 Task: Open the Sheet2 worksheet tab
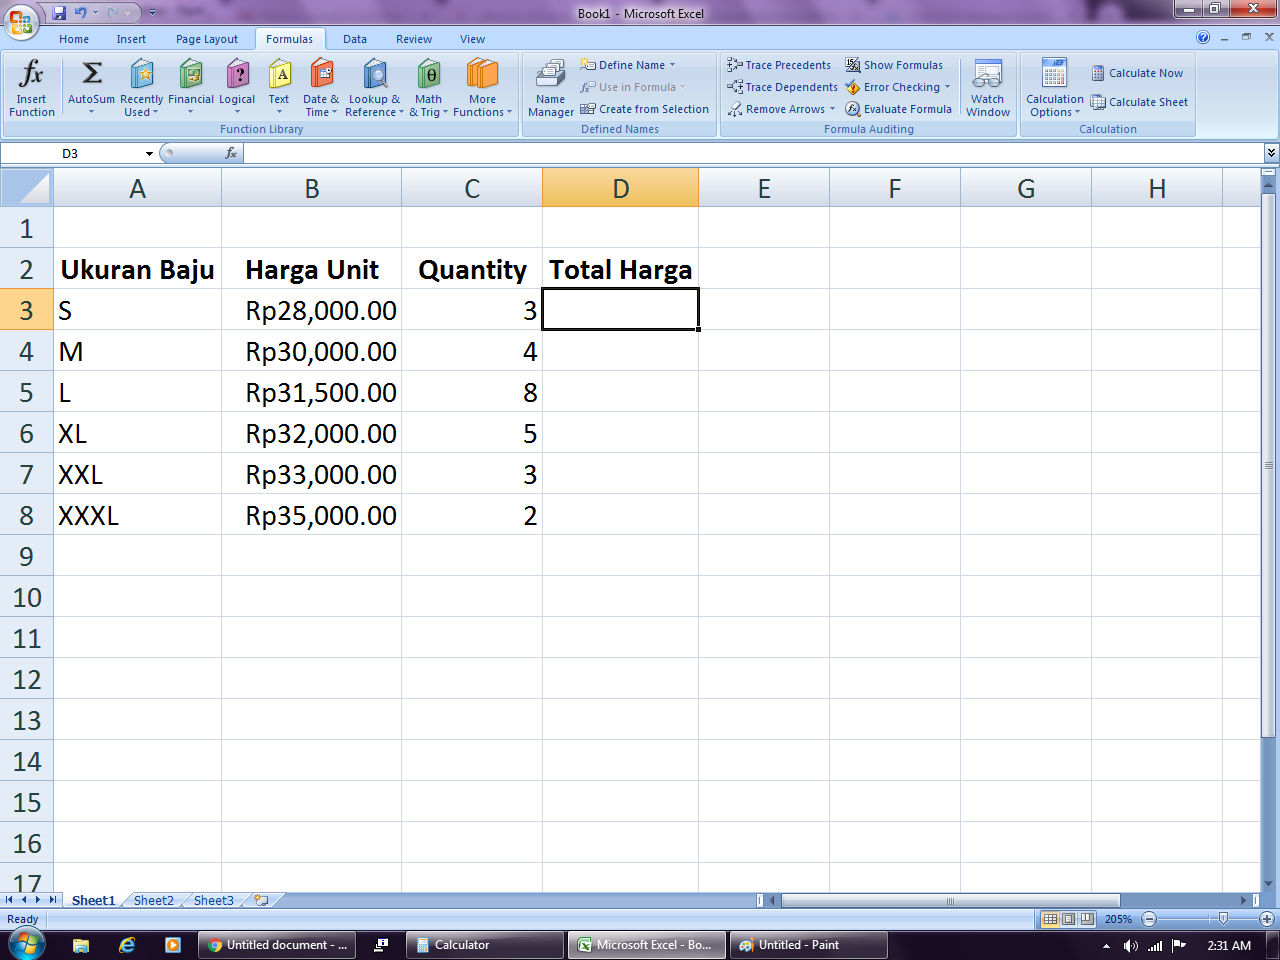coord(152,900)
